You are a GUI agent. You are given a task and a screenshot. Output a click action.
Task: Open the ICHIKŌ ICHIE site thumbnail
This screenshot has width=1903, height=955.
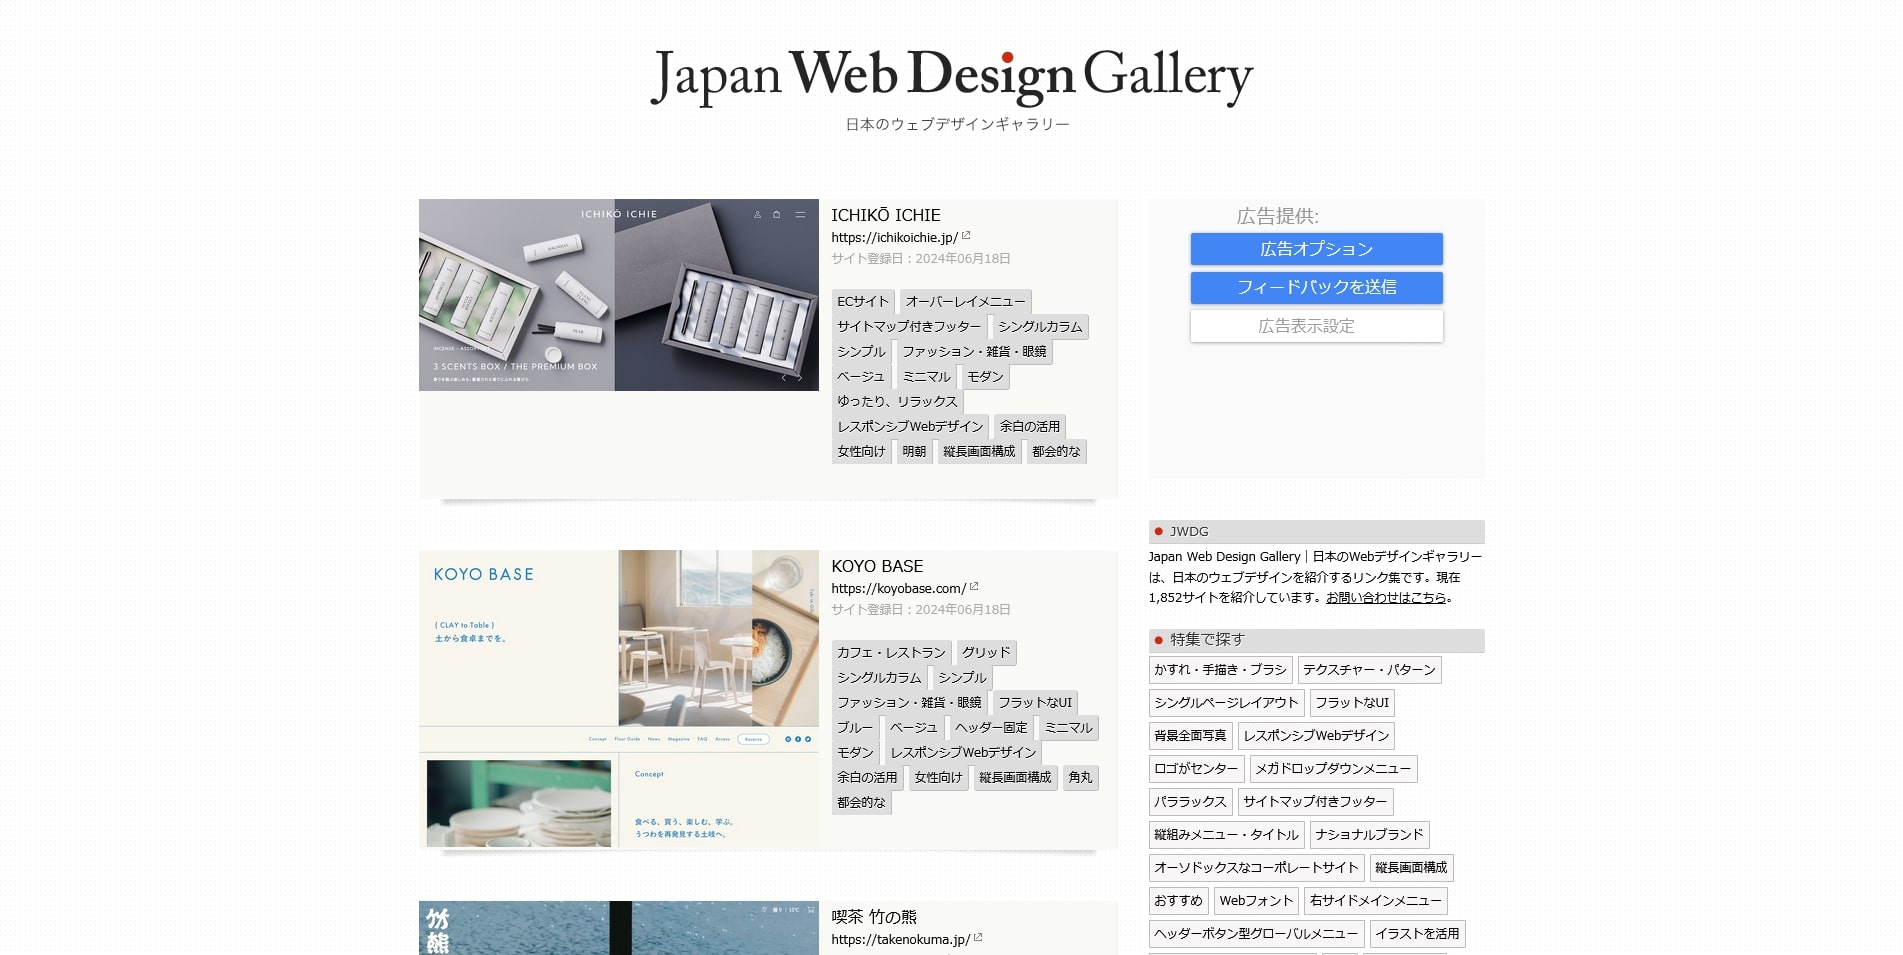click(619, 295)
